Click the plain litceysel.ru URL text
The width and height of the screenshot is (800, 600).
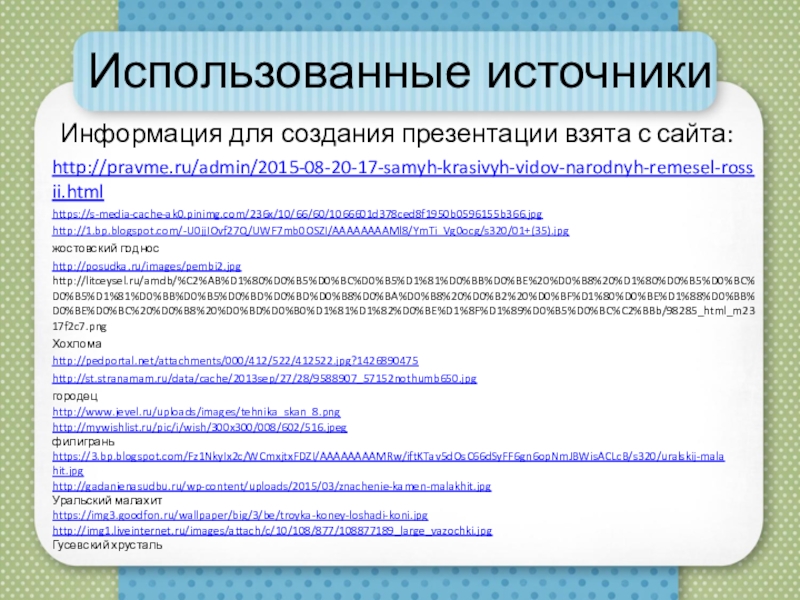coord(403,303)
